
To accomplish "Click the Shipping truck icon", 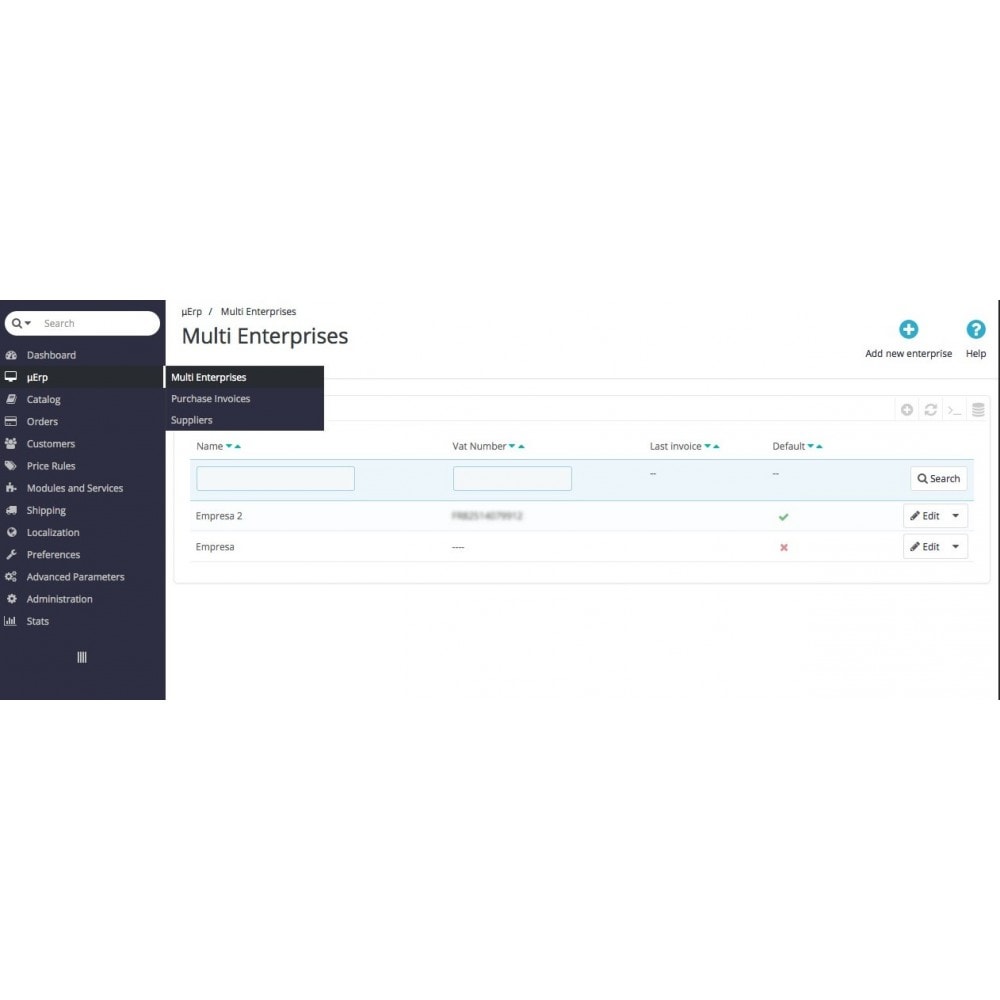I will [11, 510].
